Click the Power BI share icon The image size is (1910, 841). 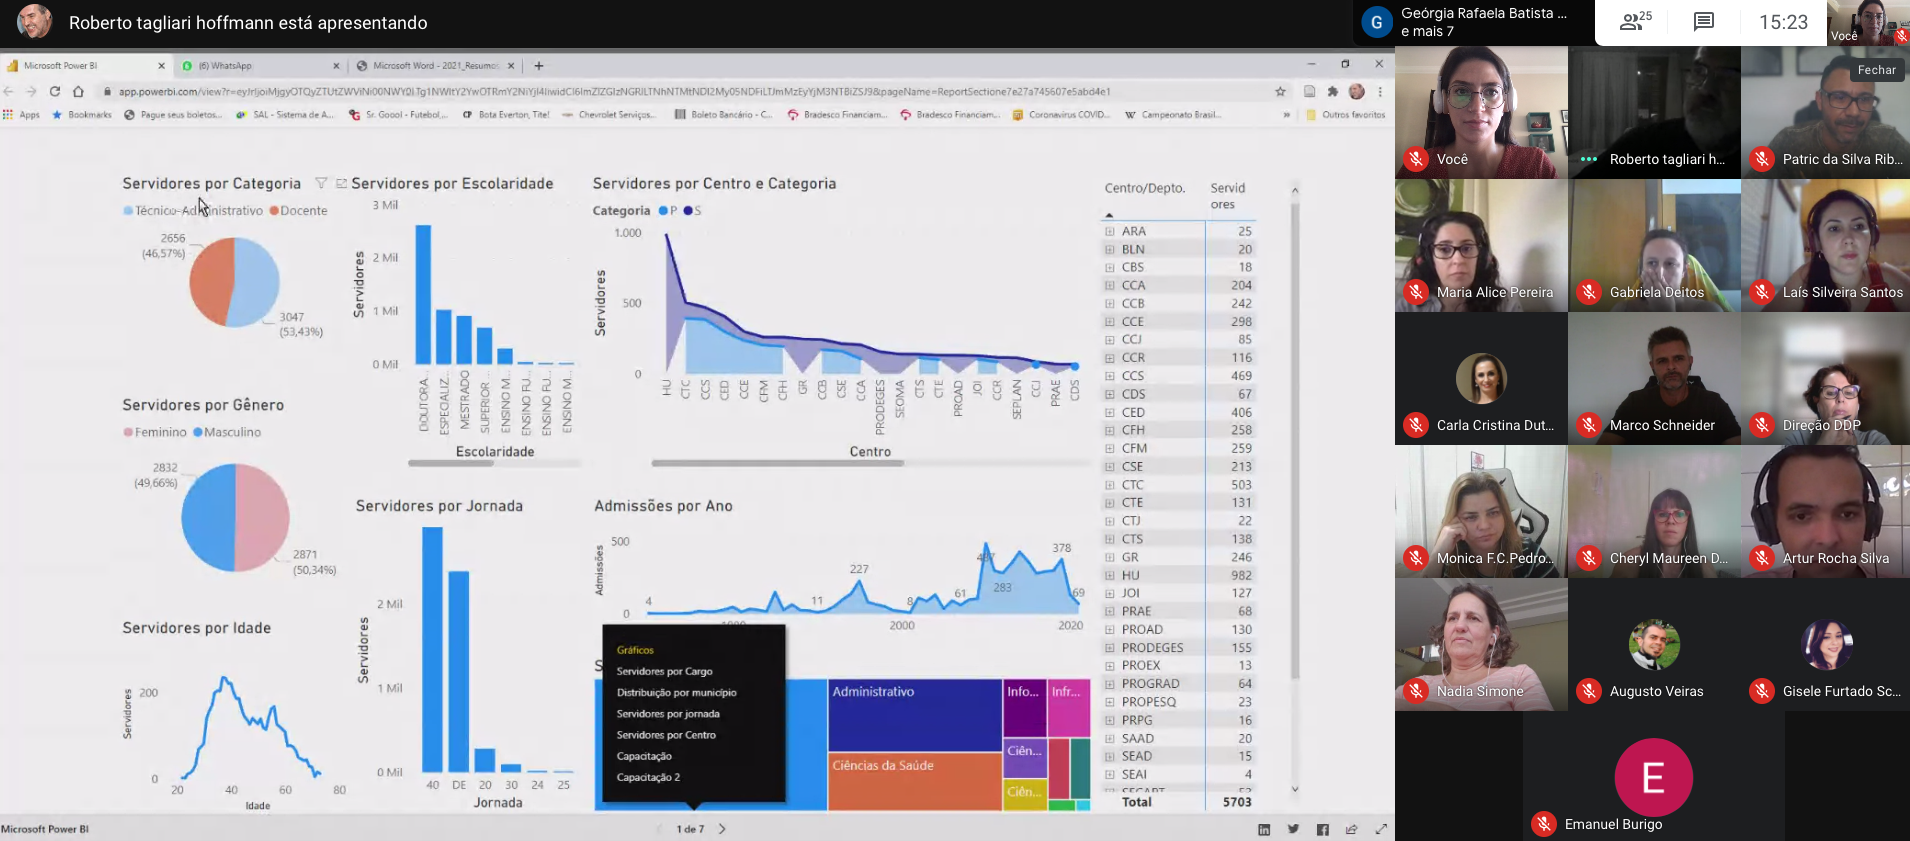point(1352,829)
